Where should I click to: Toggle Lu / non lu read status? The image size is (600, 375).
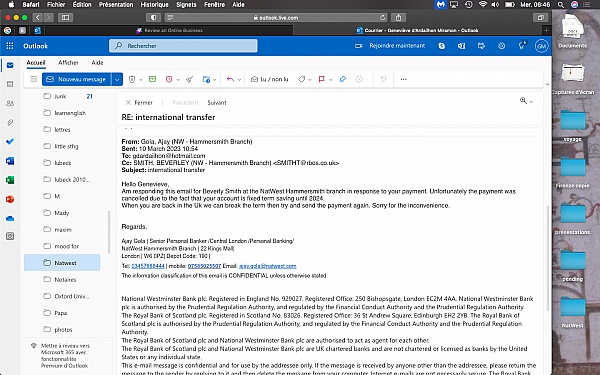(x=269, y=79)
